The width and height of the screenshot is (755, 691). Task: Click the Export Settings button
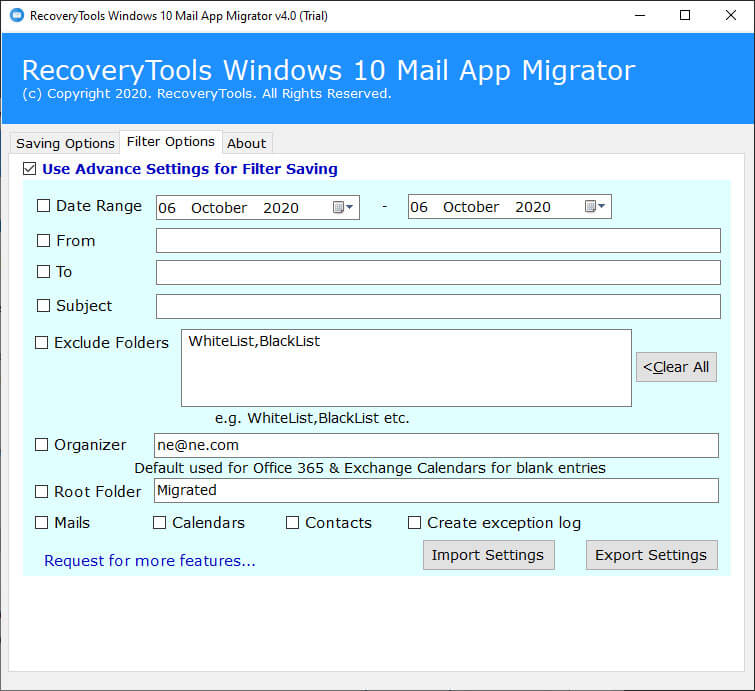point(651,555)
